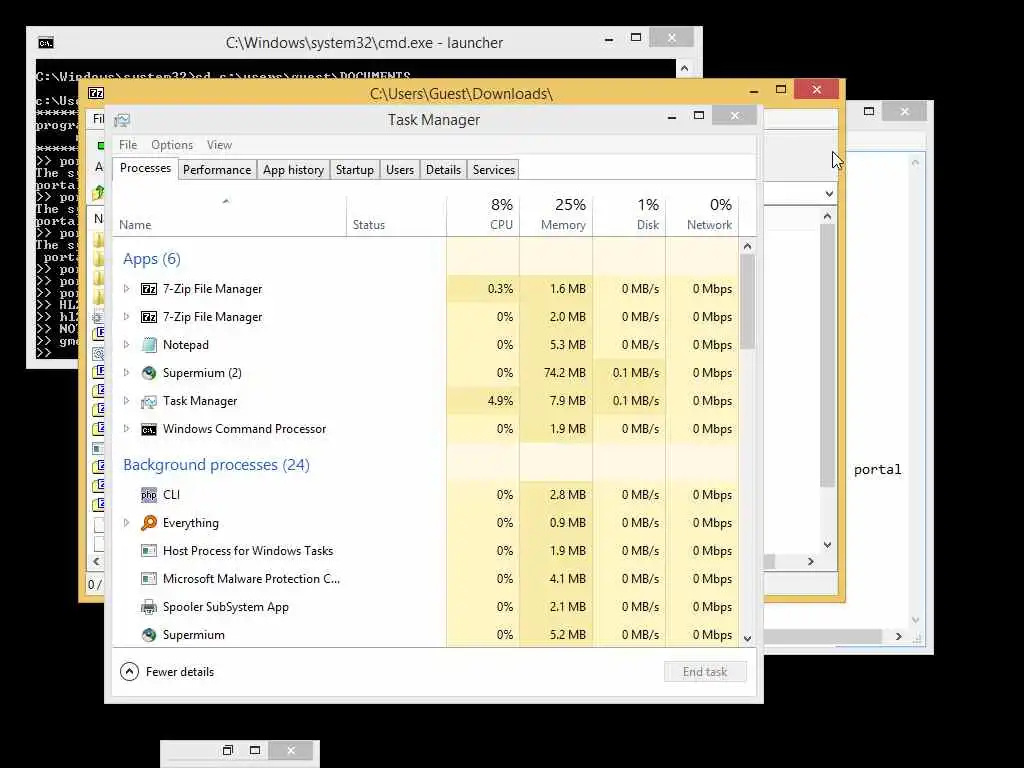The width and height of the screenshot is (1024, 768).
Task: Click the 74.2 MB memory value for Supermium
Action: click(564, 373)
